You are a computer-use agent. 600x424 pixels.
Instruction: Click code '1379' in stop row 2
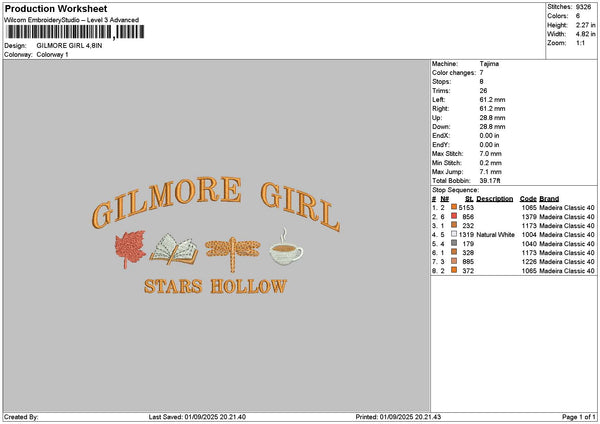[529, 217]
